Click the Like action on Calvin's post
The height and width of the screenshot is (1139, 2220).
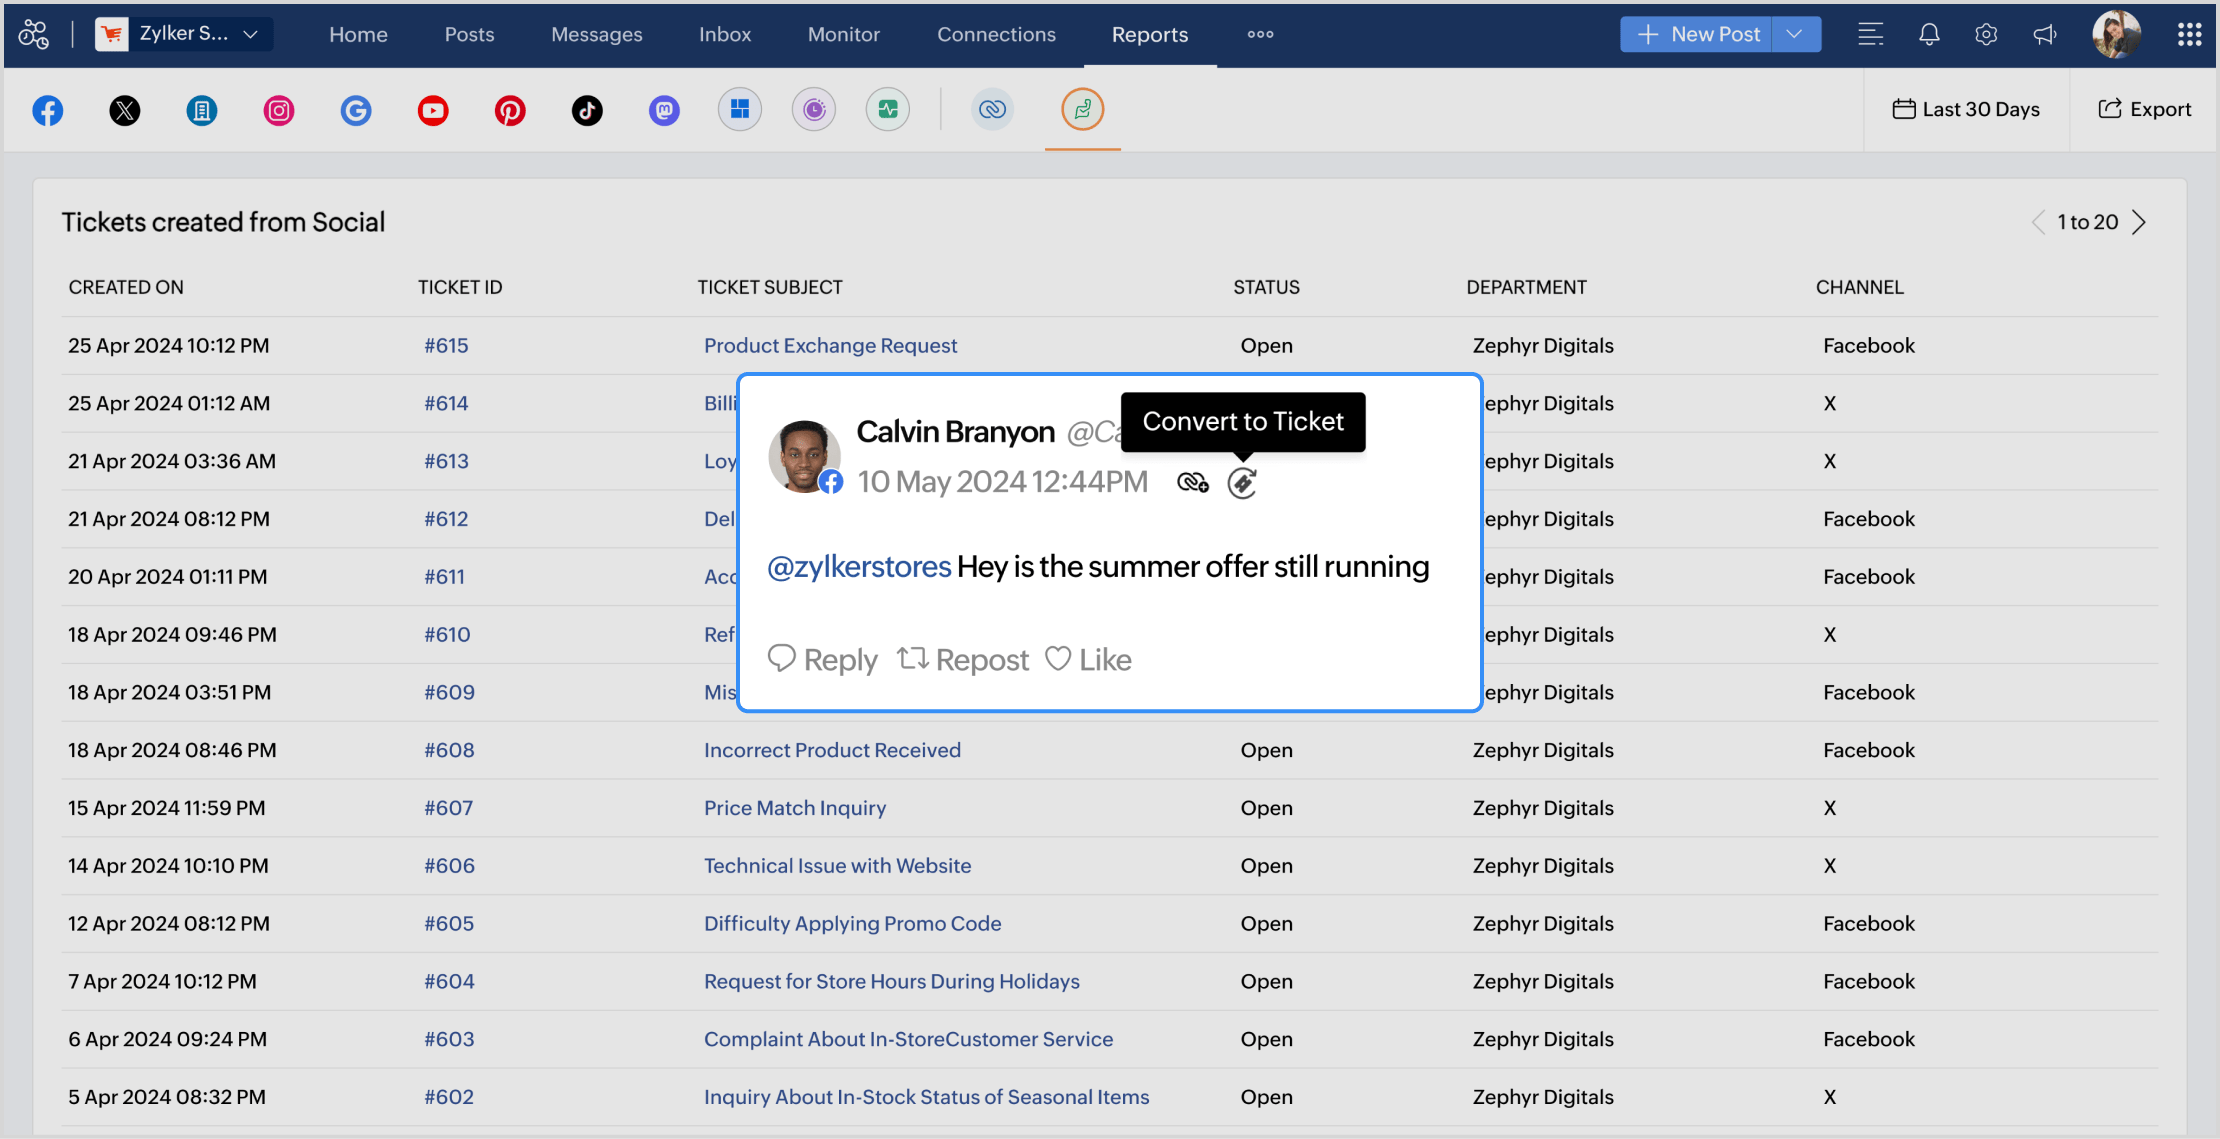point(1087,658)
